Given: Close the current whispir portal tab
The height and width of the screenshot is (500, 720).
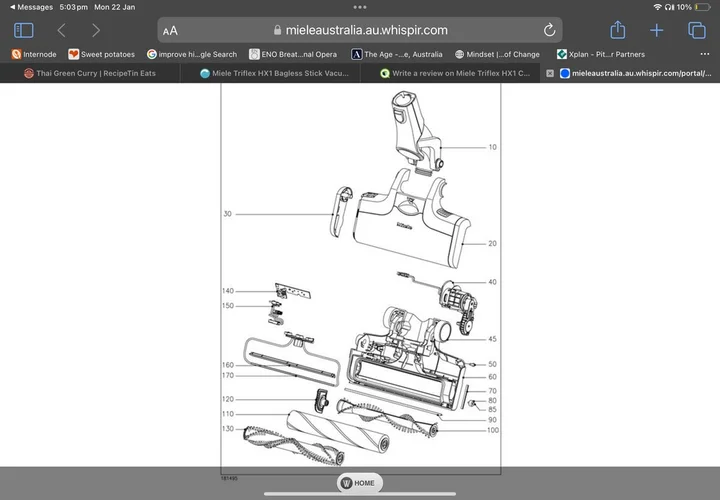Looking at the screenshot, I should pos(550,73).
